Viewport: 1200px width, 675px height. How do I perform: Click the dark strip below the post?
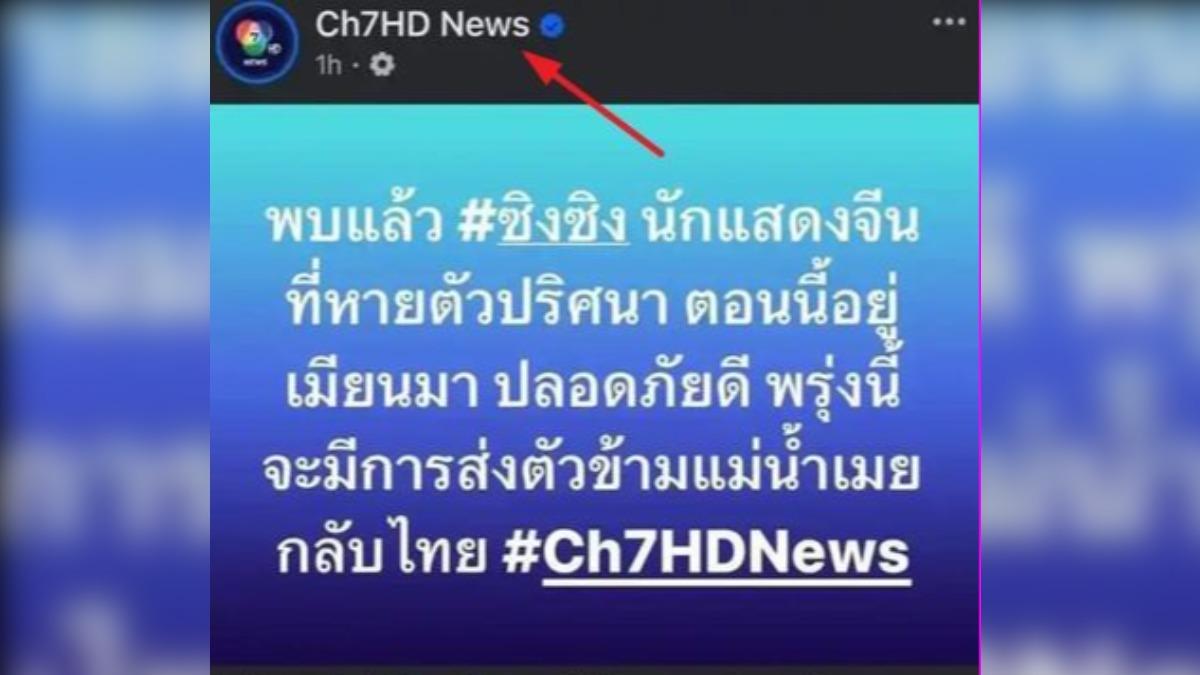point(594,670)
